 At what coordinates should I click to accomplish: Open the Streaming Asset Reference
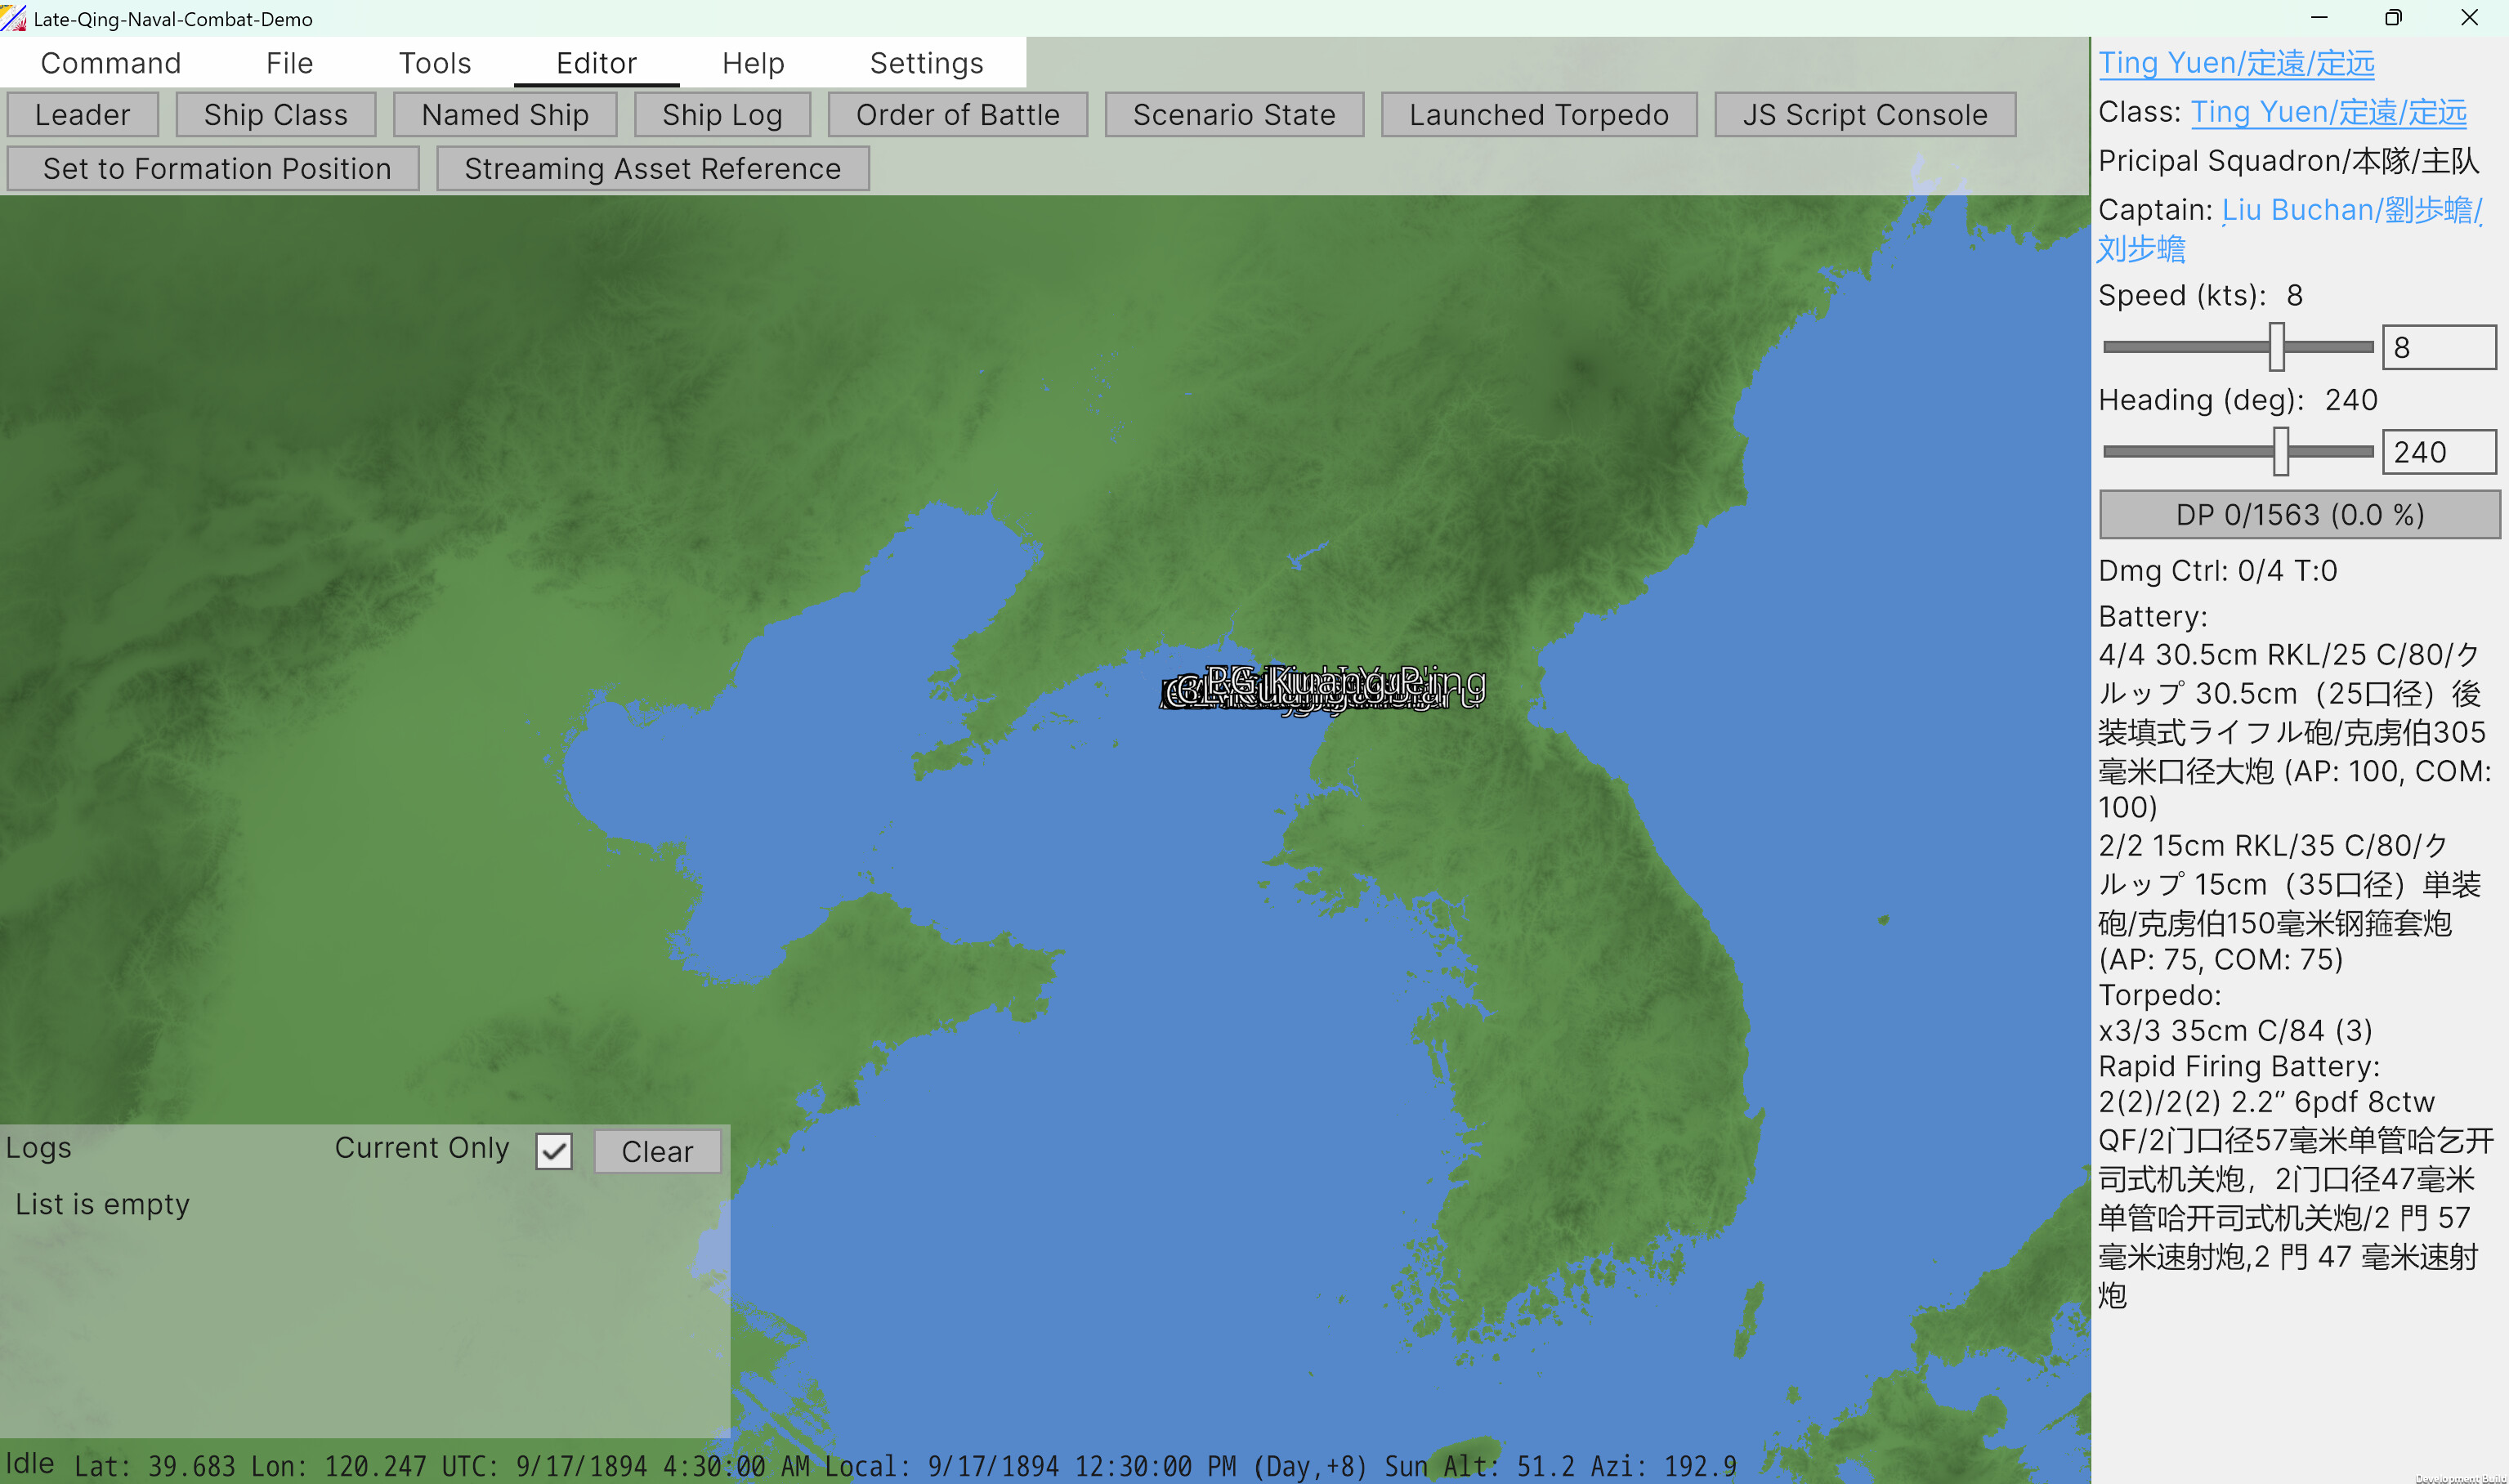point(652,168)
